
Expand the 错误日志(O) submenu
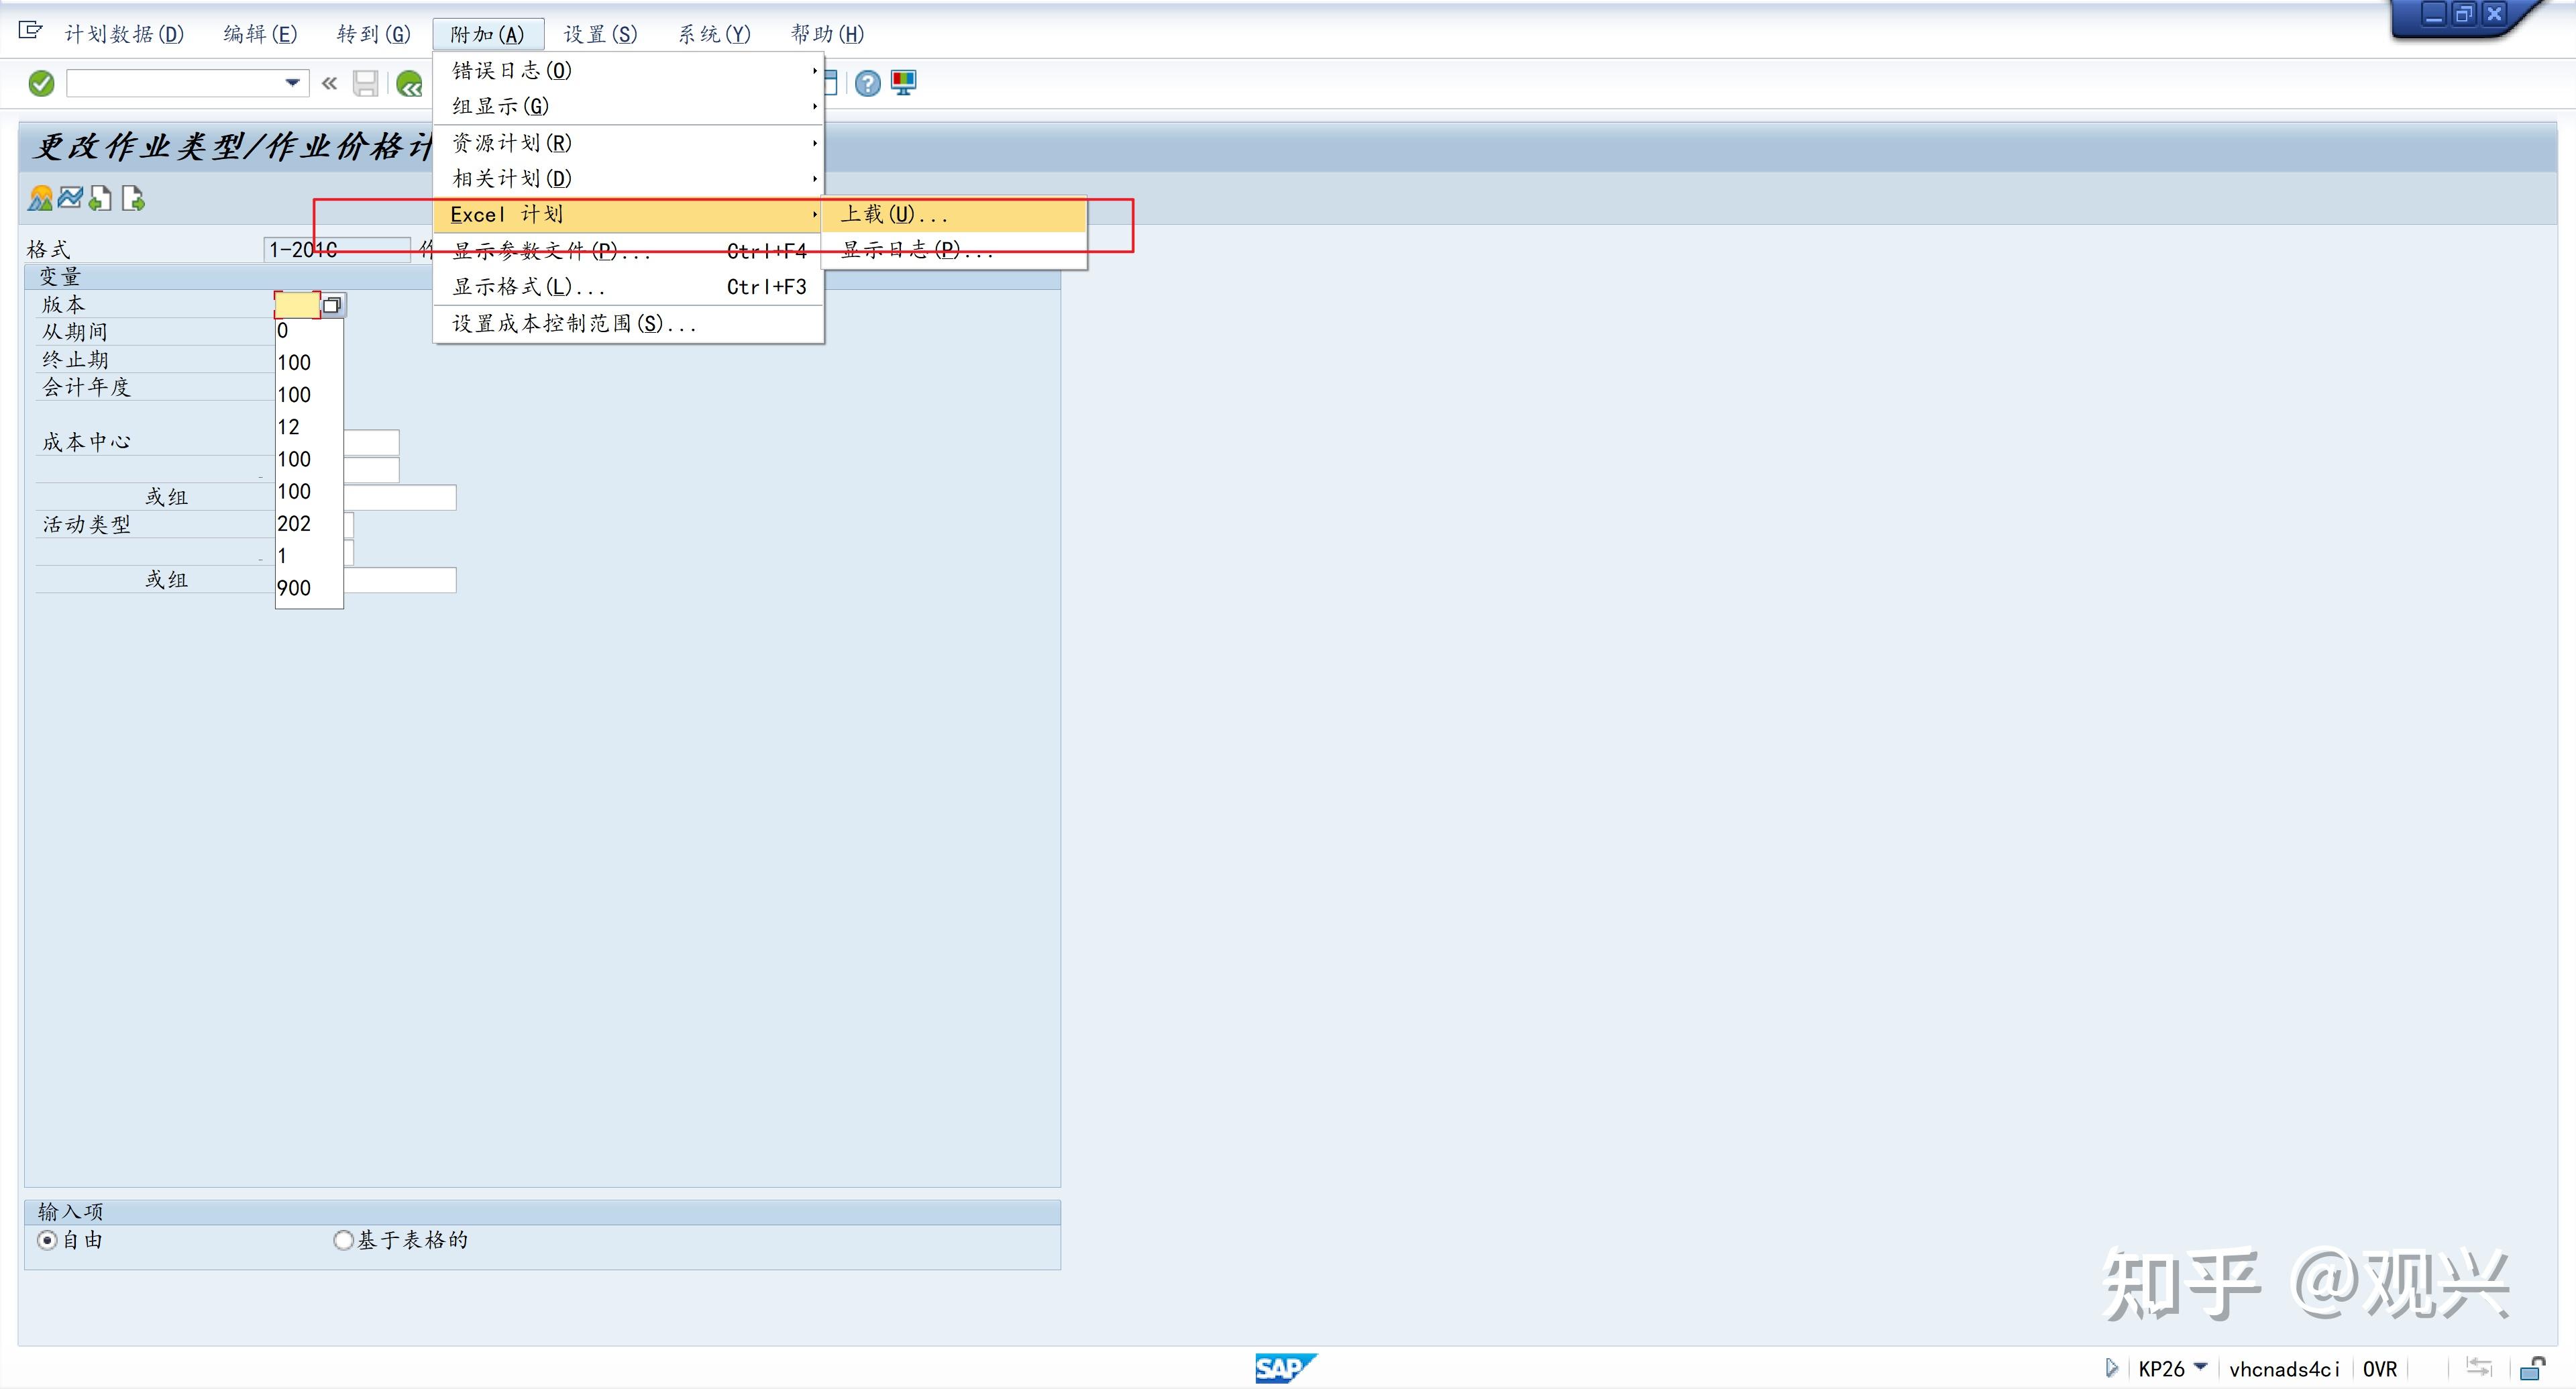pyautogui.click(x=628, y=70)
